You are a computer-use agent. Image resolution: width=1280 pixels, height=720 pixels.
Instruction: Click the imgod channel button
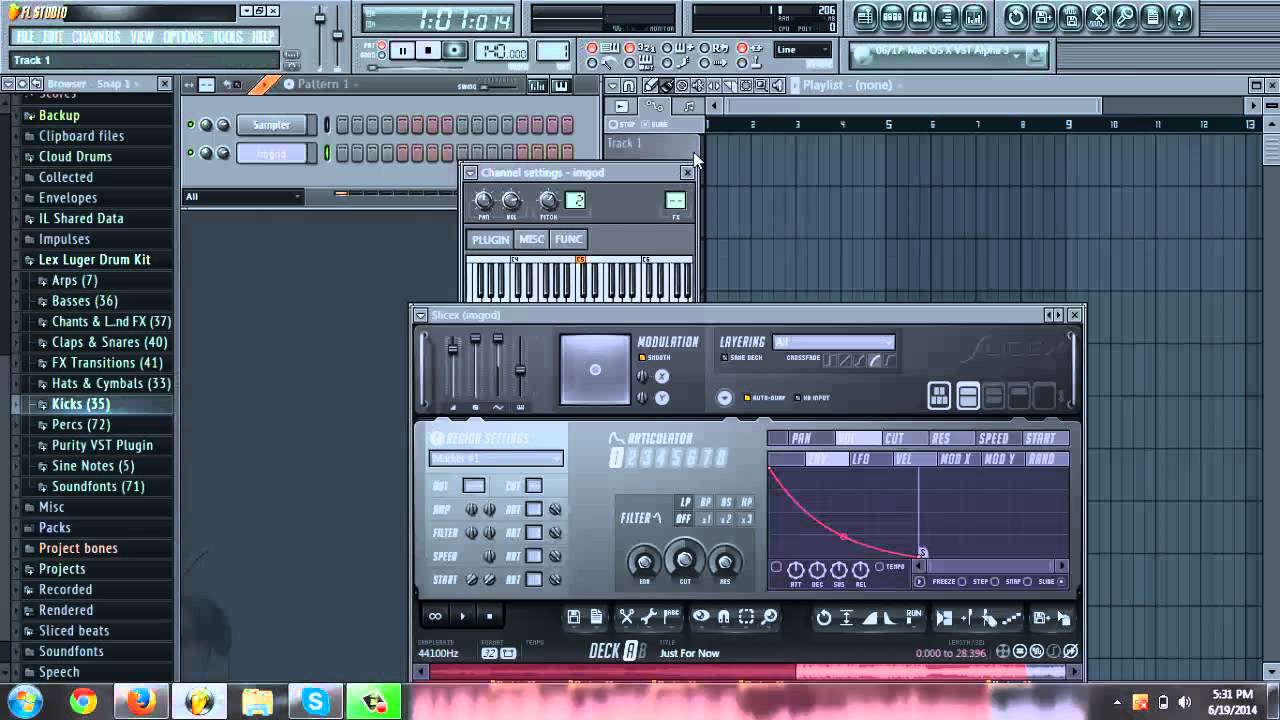(x=271, y=153)
